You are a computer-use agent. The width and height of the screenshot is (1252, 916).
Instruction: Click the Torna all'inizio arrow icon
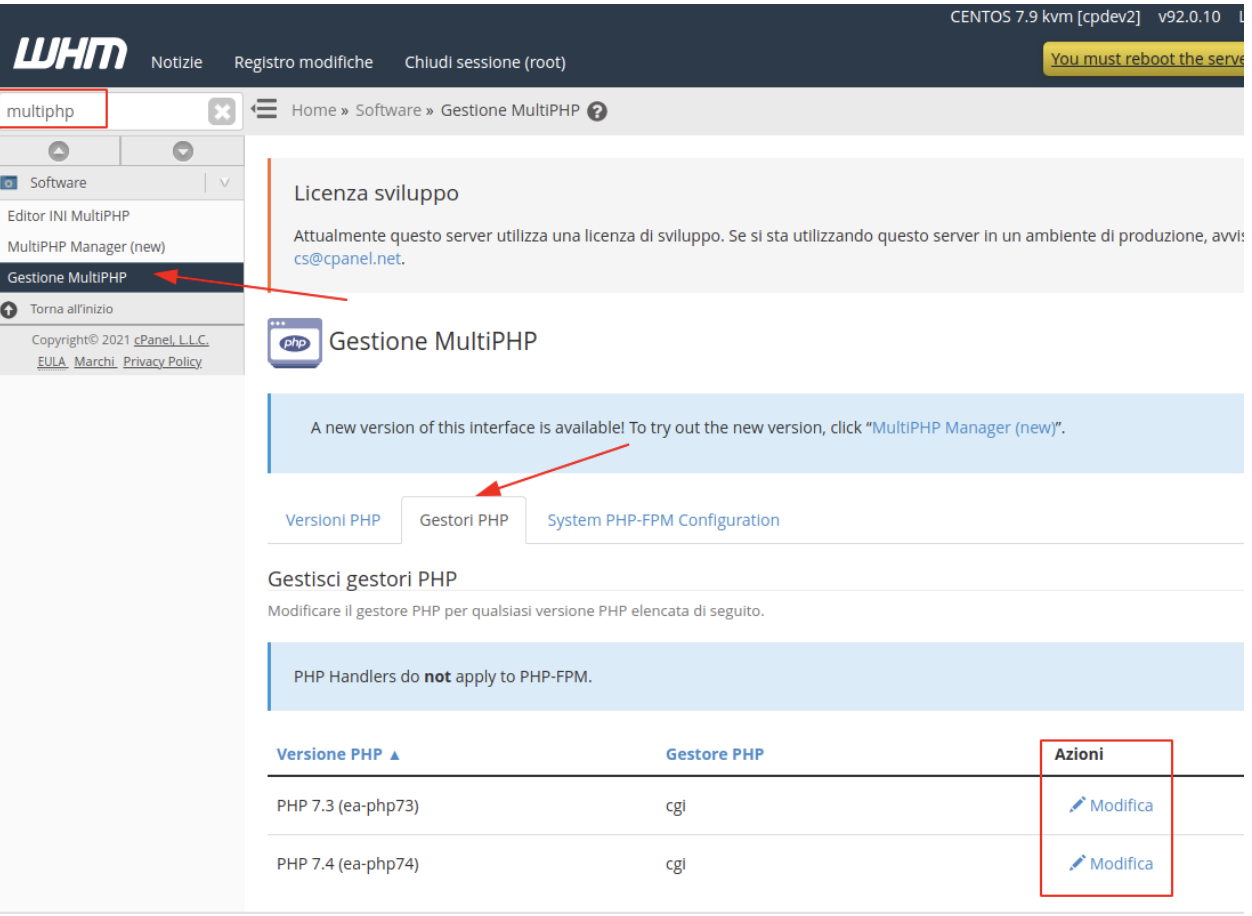click(x=9, y=309)
